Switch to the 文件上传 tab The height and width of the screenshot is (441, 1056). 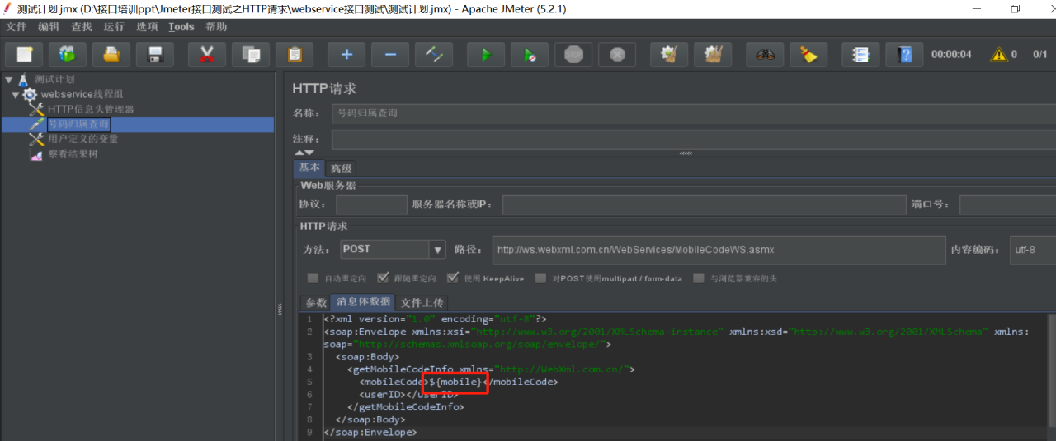pyautogui.click(x=420, y=302)
